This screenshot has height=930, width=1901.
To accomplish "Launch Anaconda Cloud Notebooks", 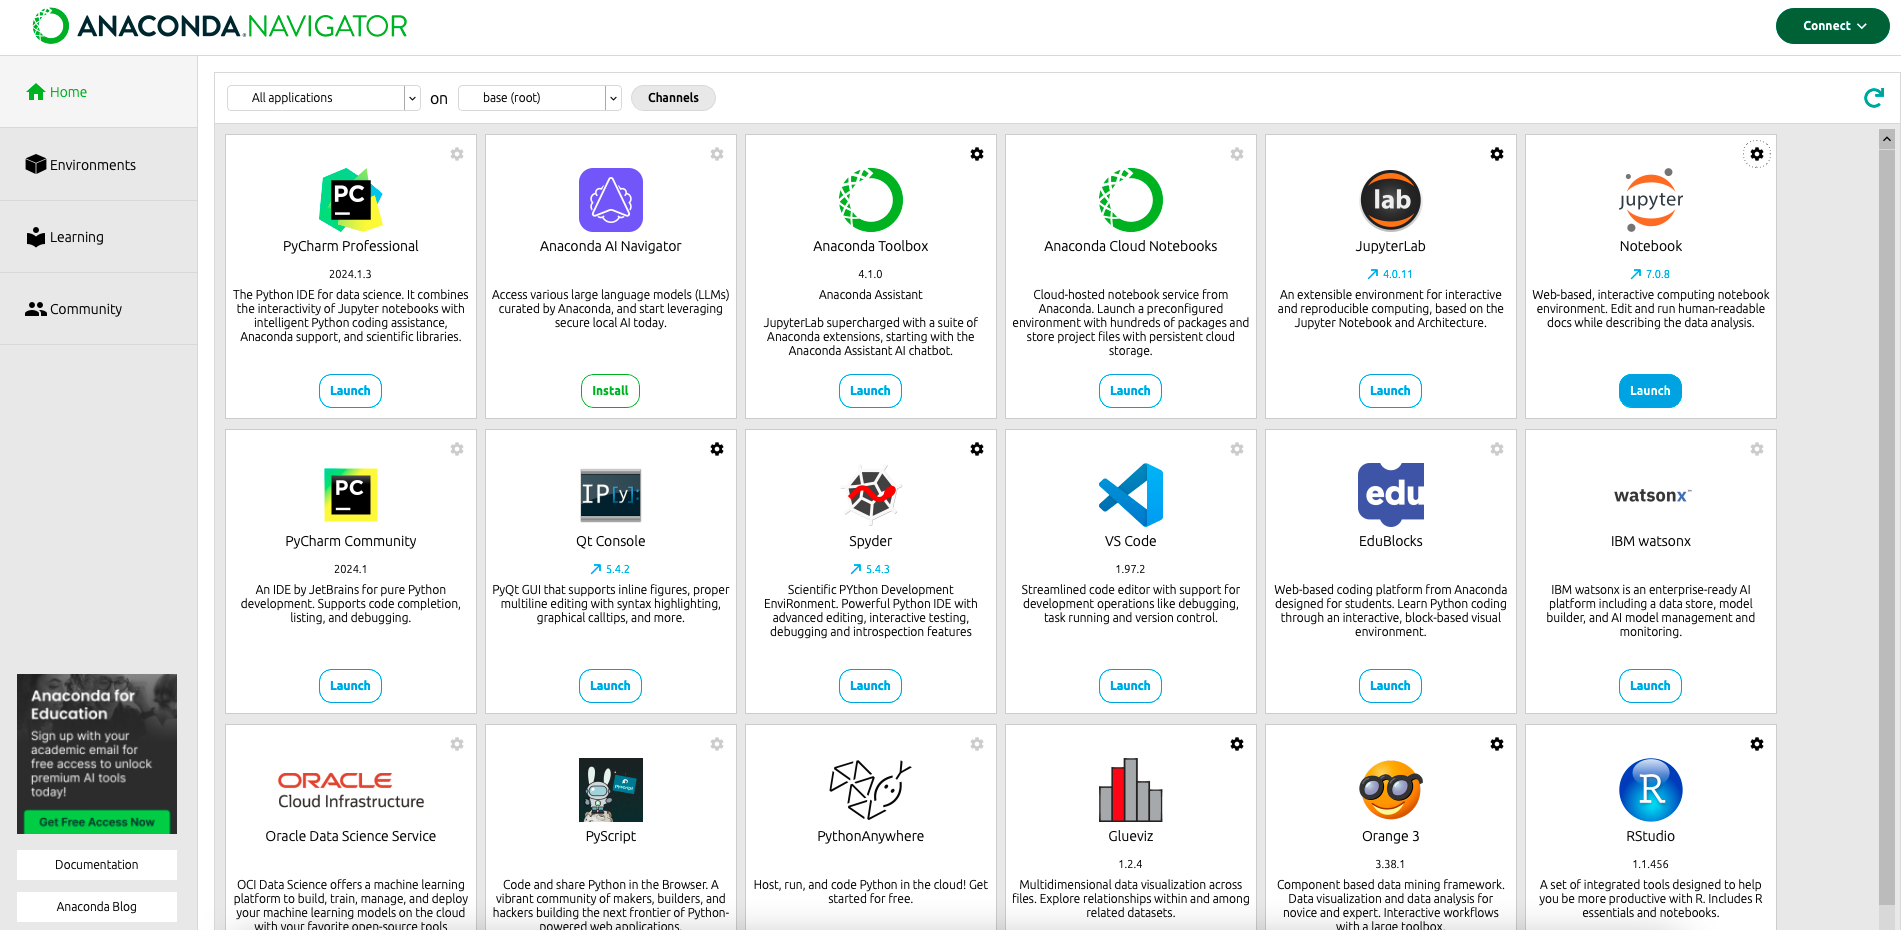I will coord(1130,391).
